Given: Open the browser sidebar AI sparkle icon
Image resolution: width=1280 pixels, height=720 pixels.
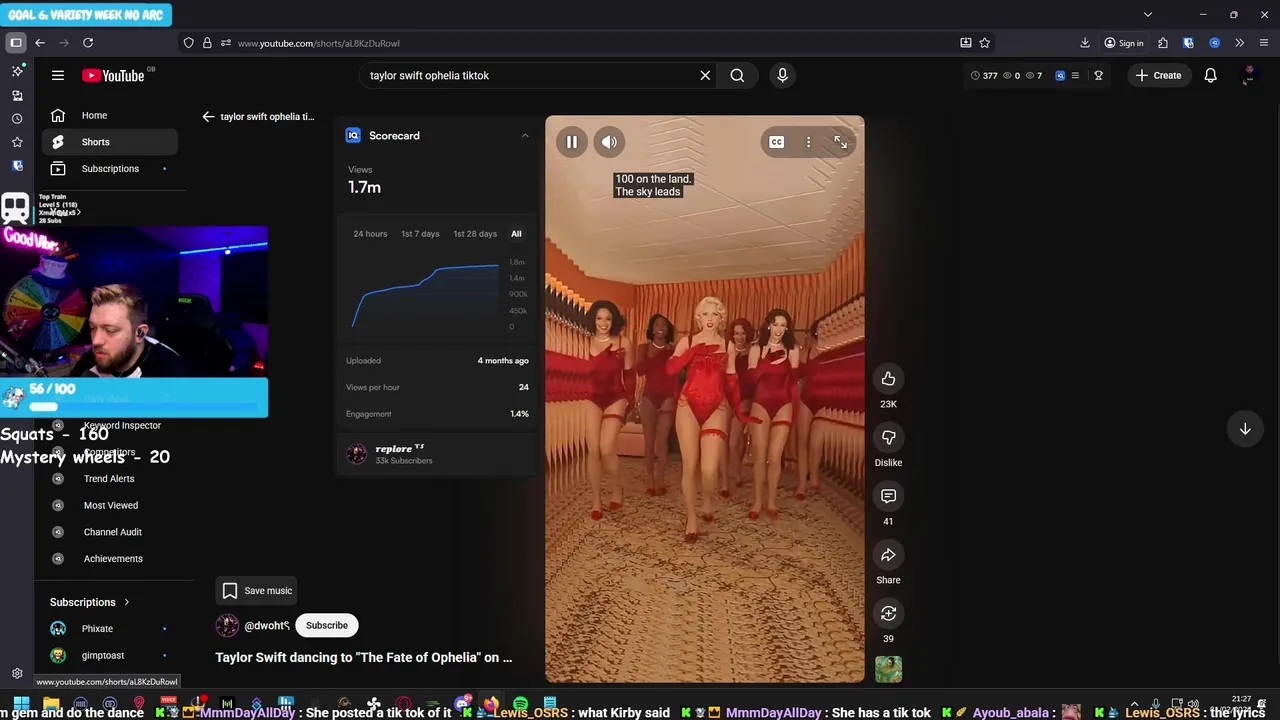Looking at the screenshot, I should click(17, 71).
